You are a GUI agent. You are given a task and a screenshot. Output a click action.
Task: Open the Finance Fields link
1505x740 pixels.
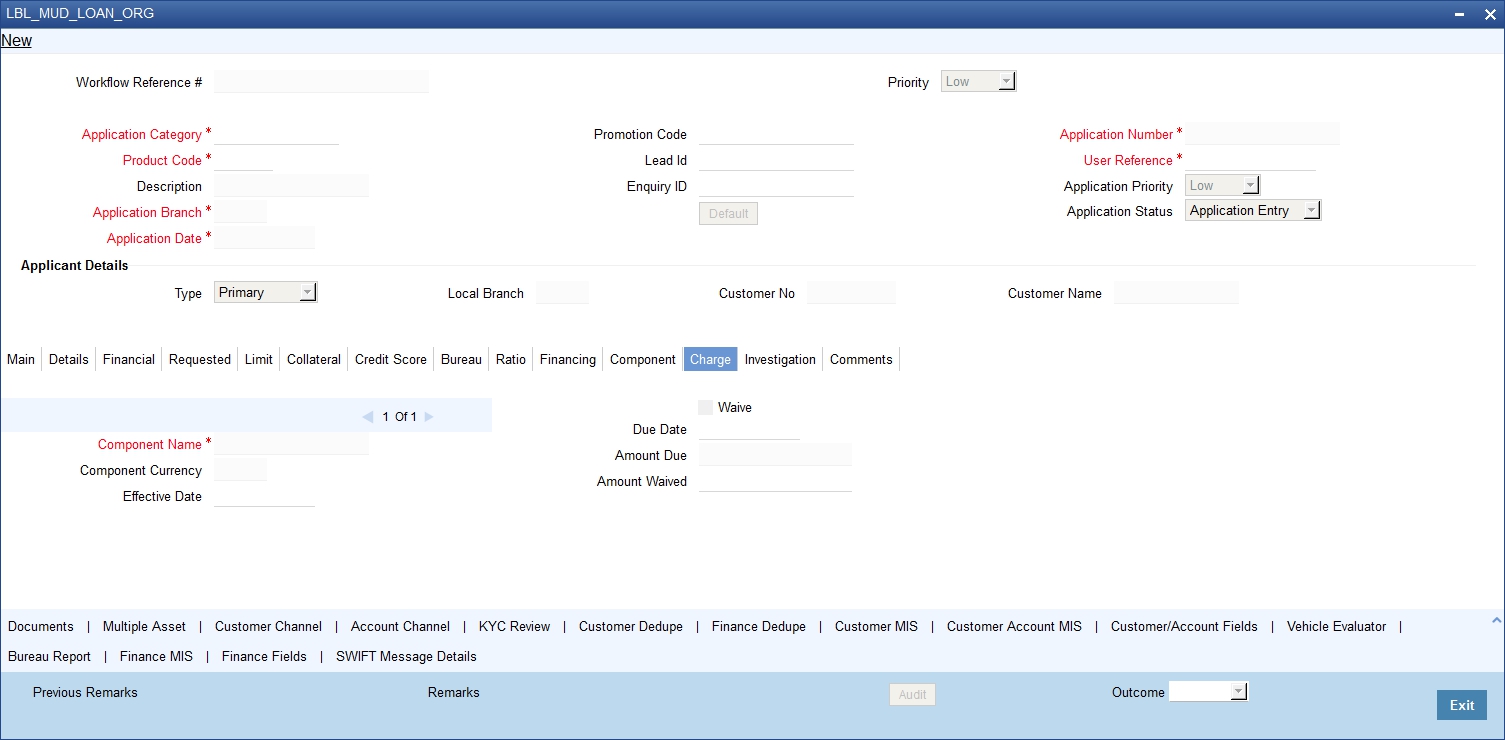click(264, 656)
